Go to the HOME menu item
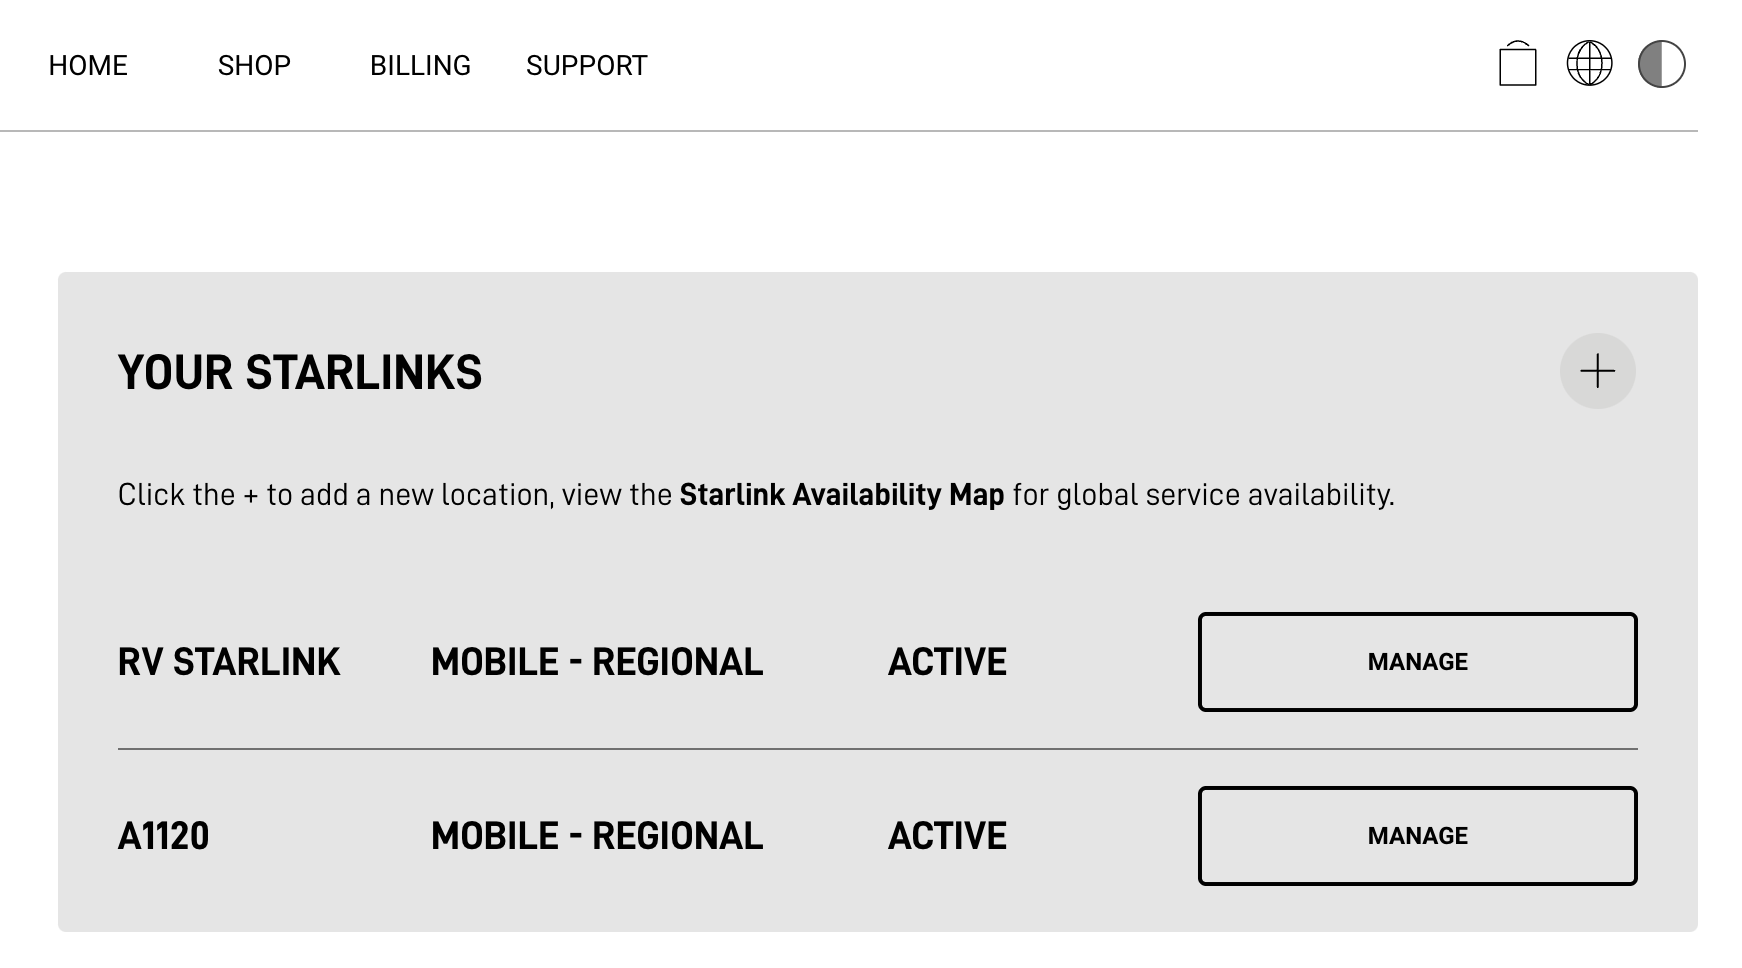 coord(88,66)
